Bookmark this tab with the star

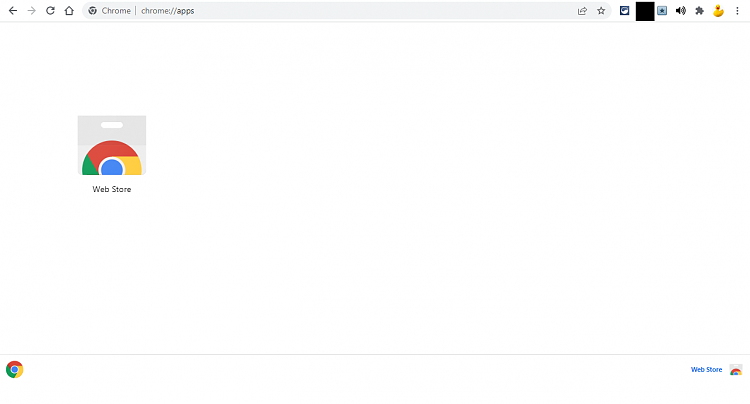601,11
